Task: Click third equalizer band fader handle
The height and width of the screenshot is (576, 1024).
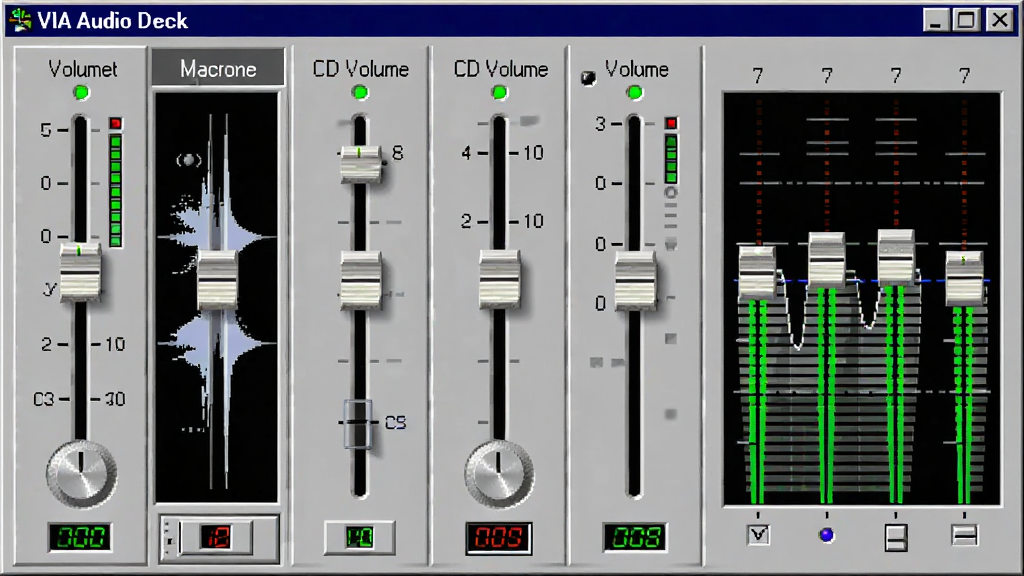Action: click(896, 257)
